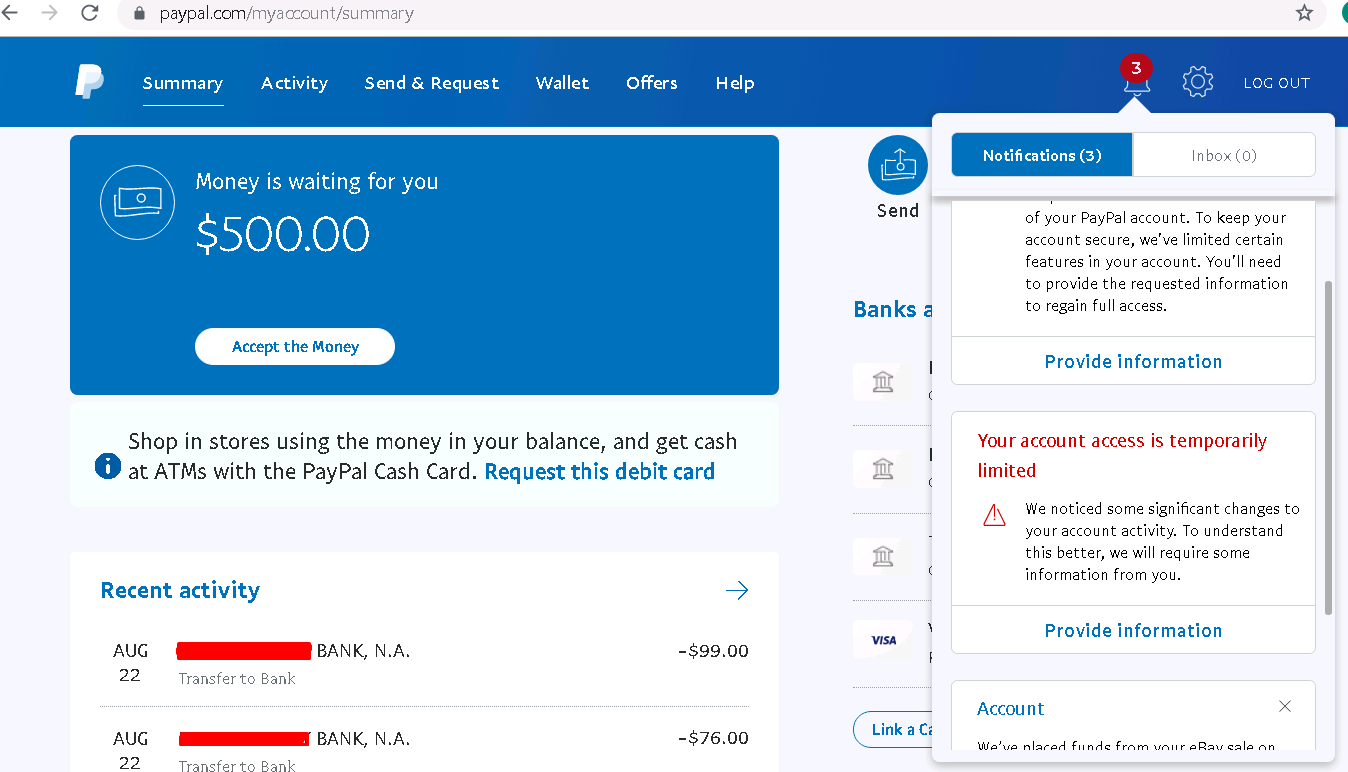Click the red warning triangle icon
This screenshot has width=1348, height=772.
coord(994,515)
